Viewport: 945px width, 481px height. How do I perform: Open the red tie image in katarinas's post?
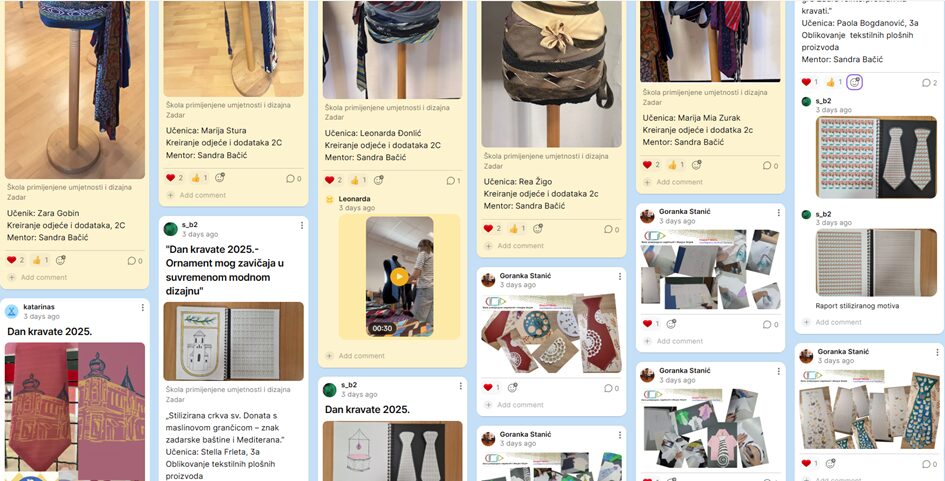[75, 412]
